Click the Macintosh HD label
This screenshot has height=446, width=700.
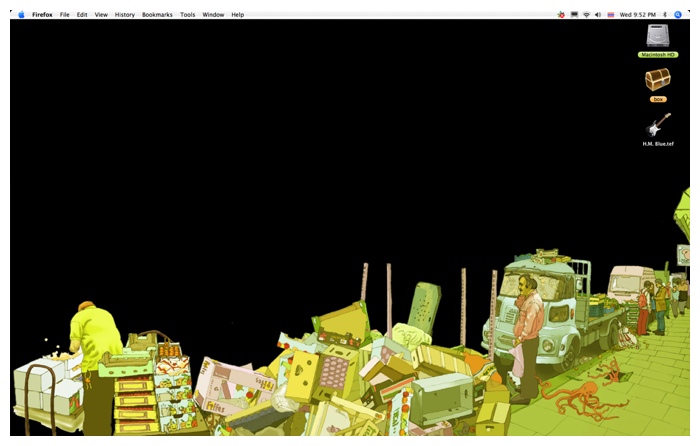click(x=658, y=55)
